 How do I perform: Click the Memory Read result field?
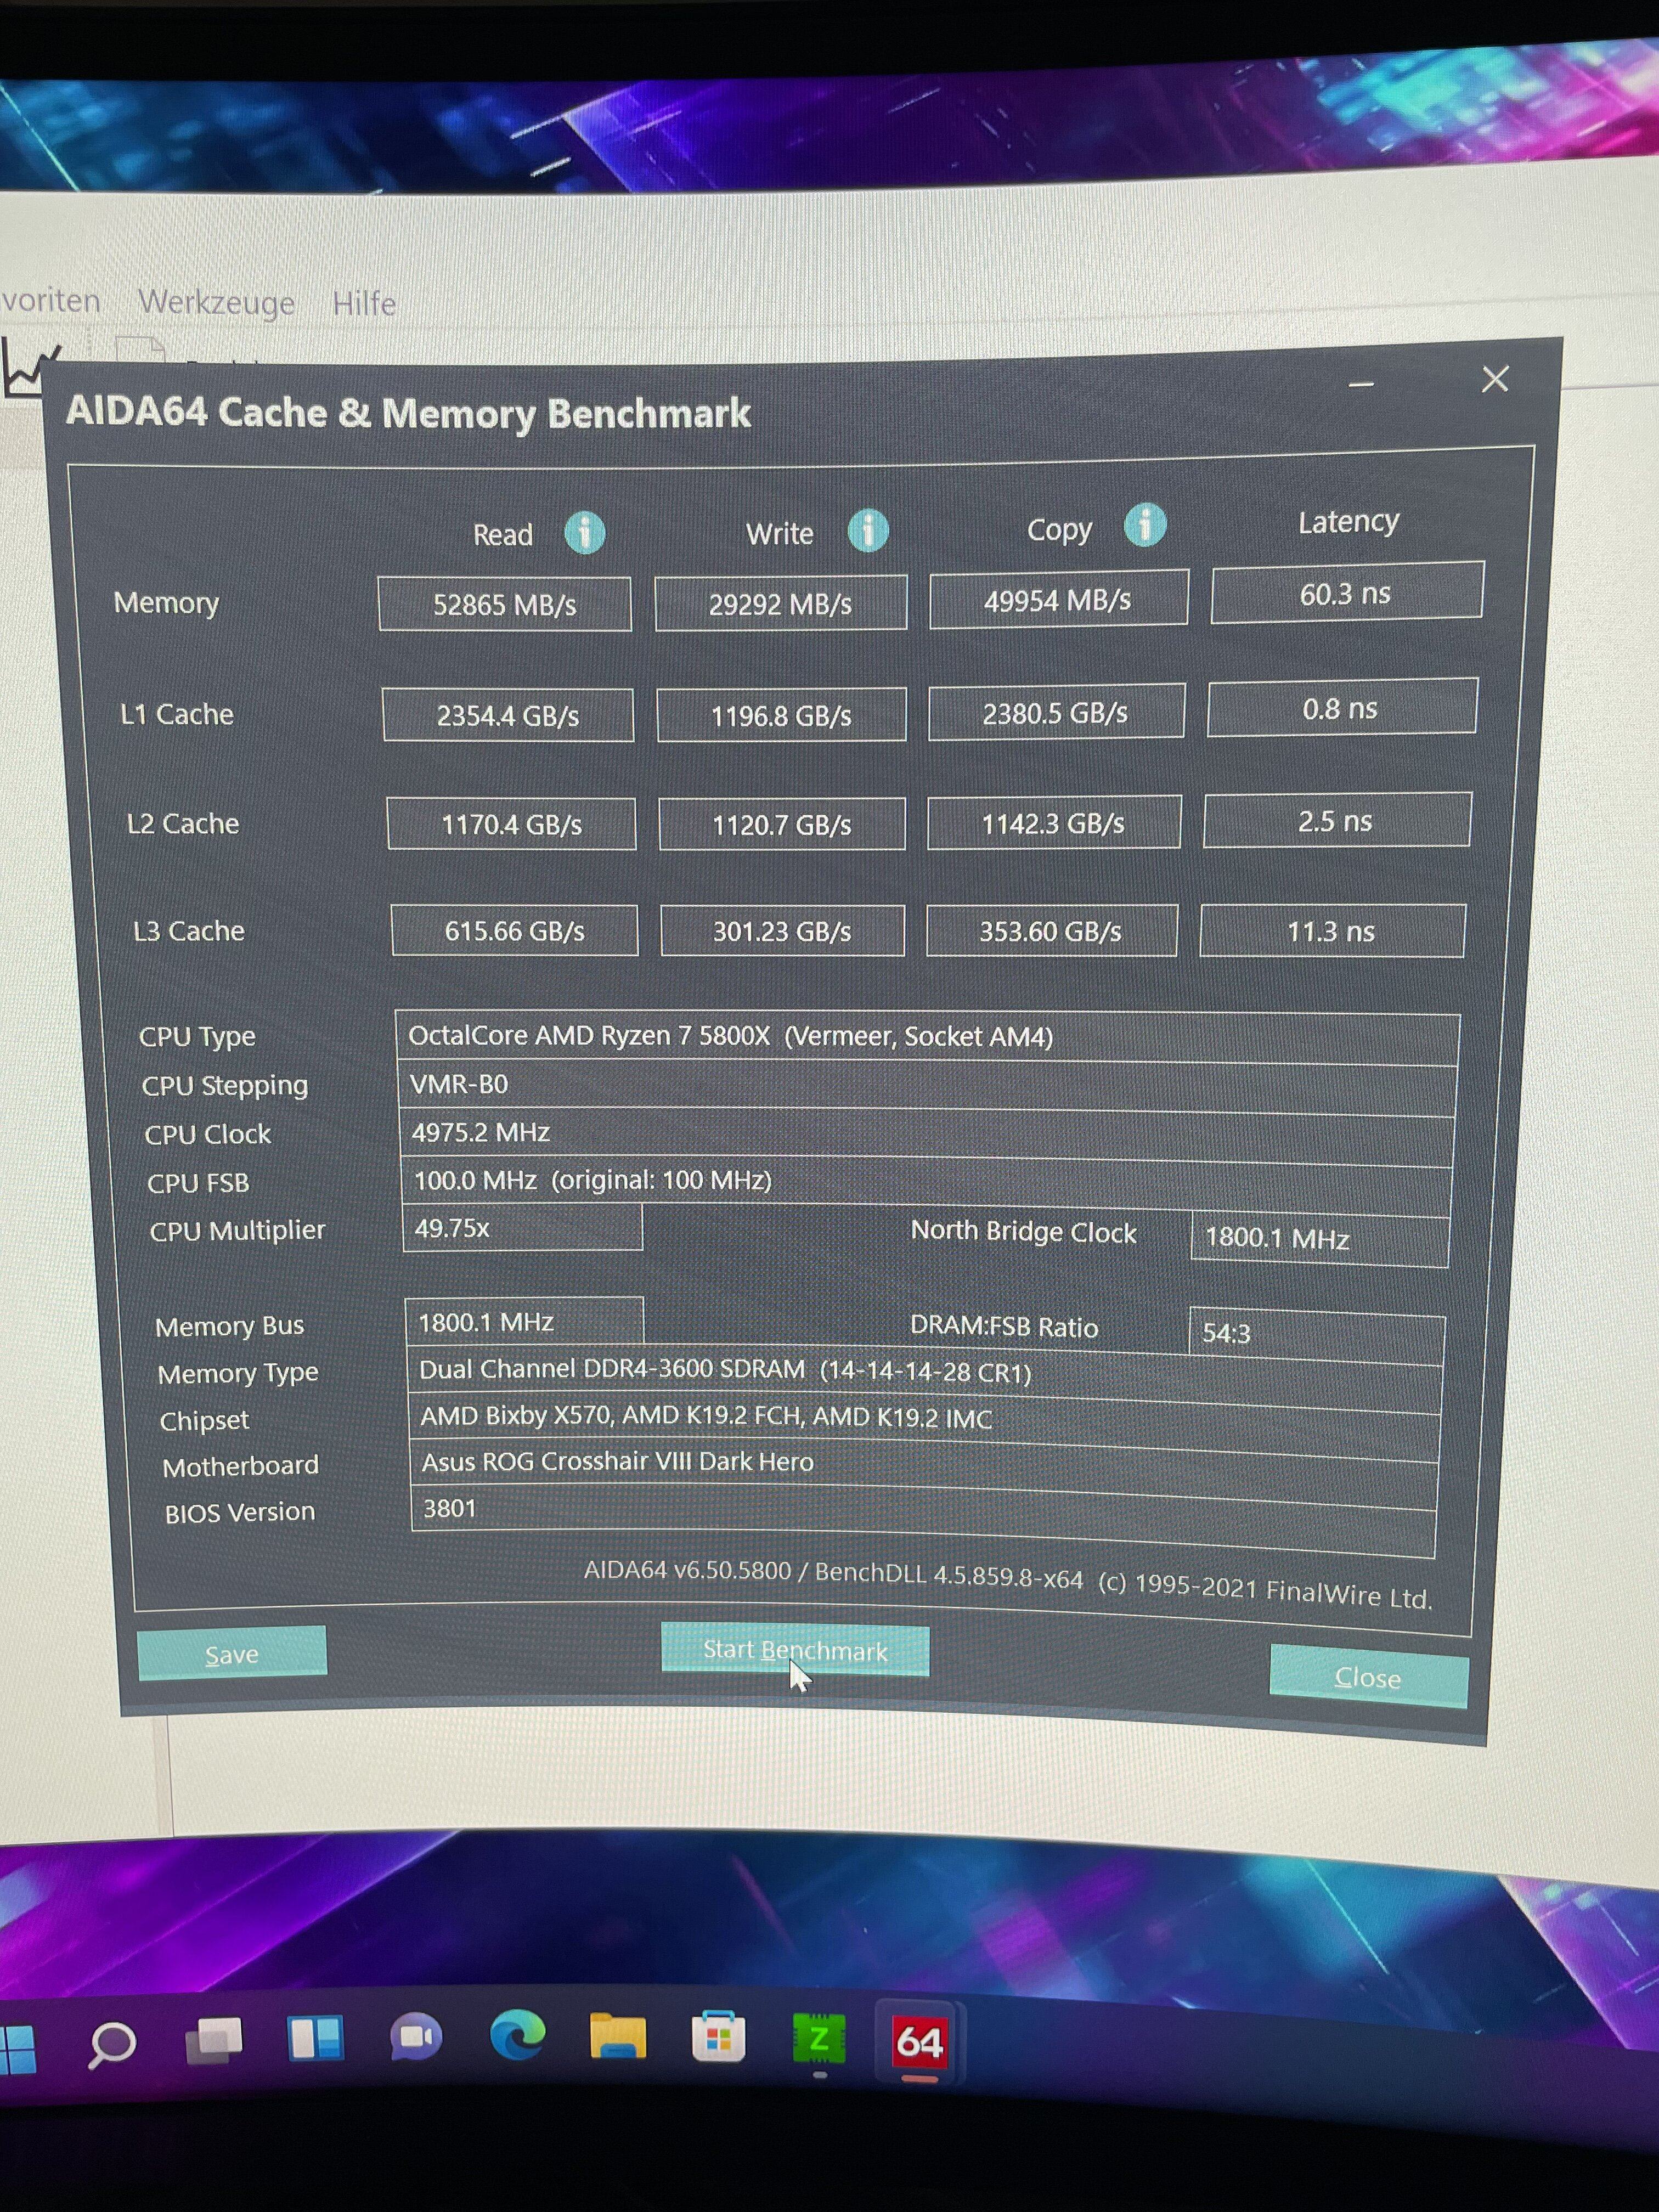pos(504,605)
